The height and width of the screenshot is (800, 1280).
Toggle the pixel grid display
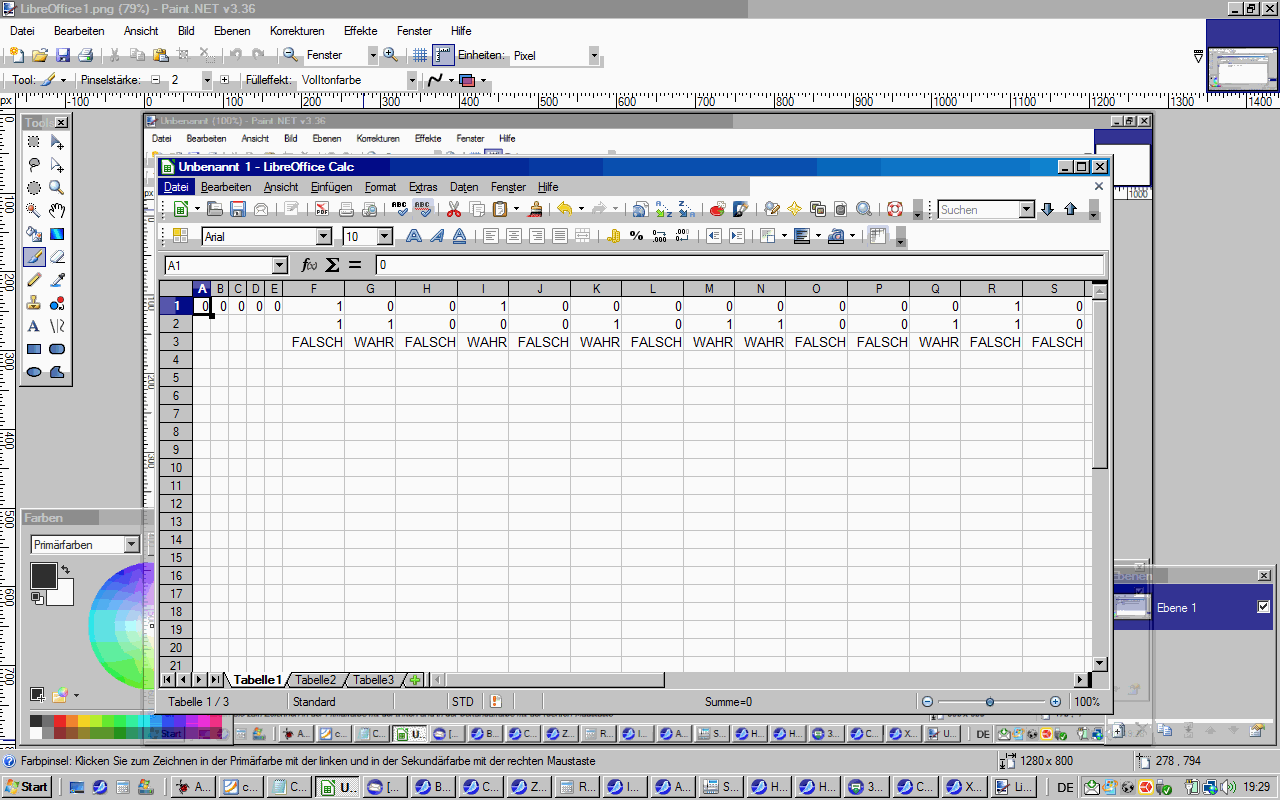coord(420,55)
